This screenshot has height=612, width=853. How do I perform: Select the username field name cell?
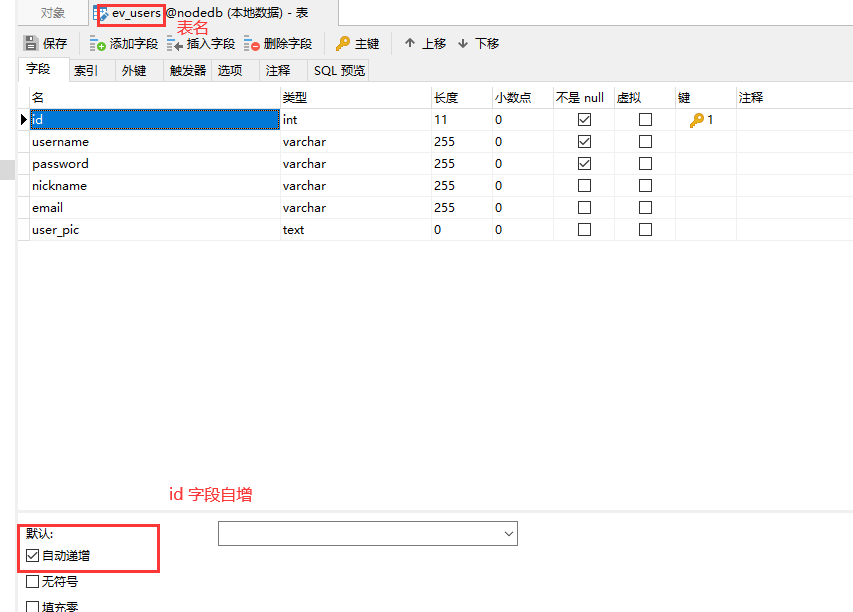pos(155,141)
